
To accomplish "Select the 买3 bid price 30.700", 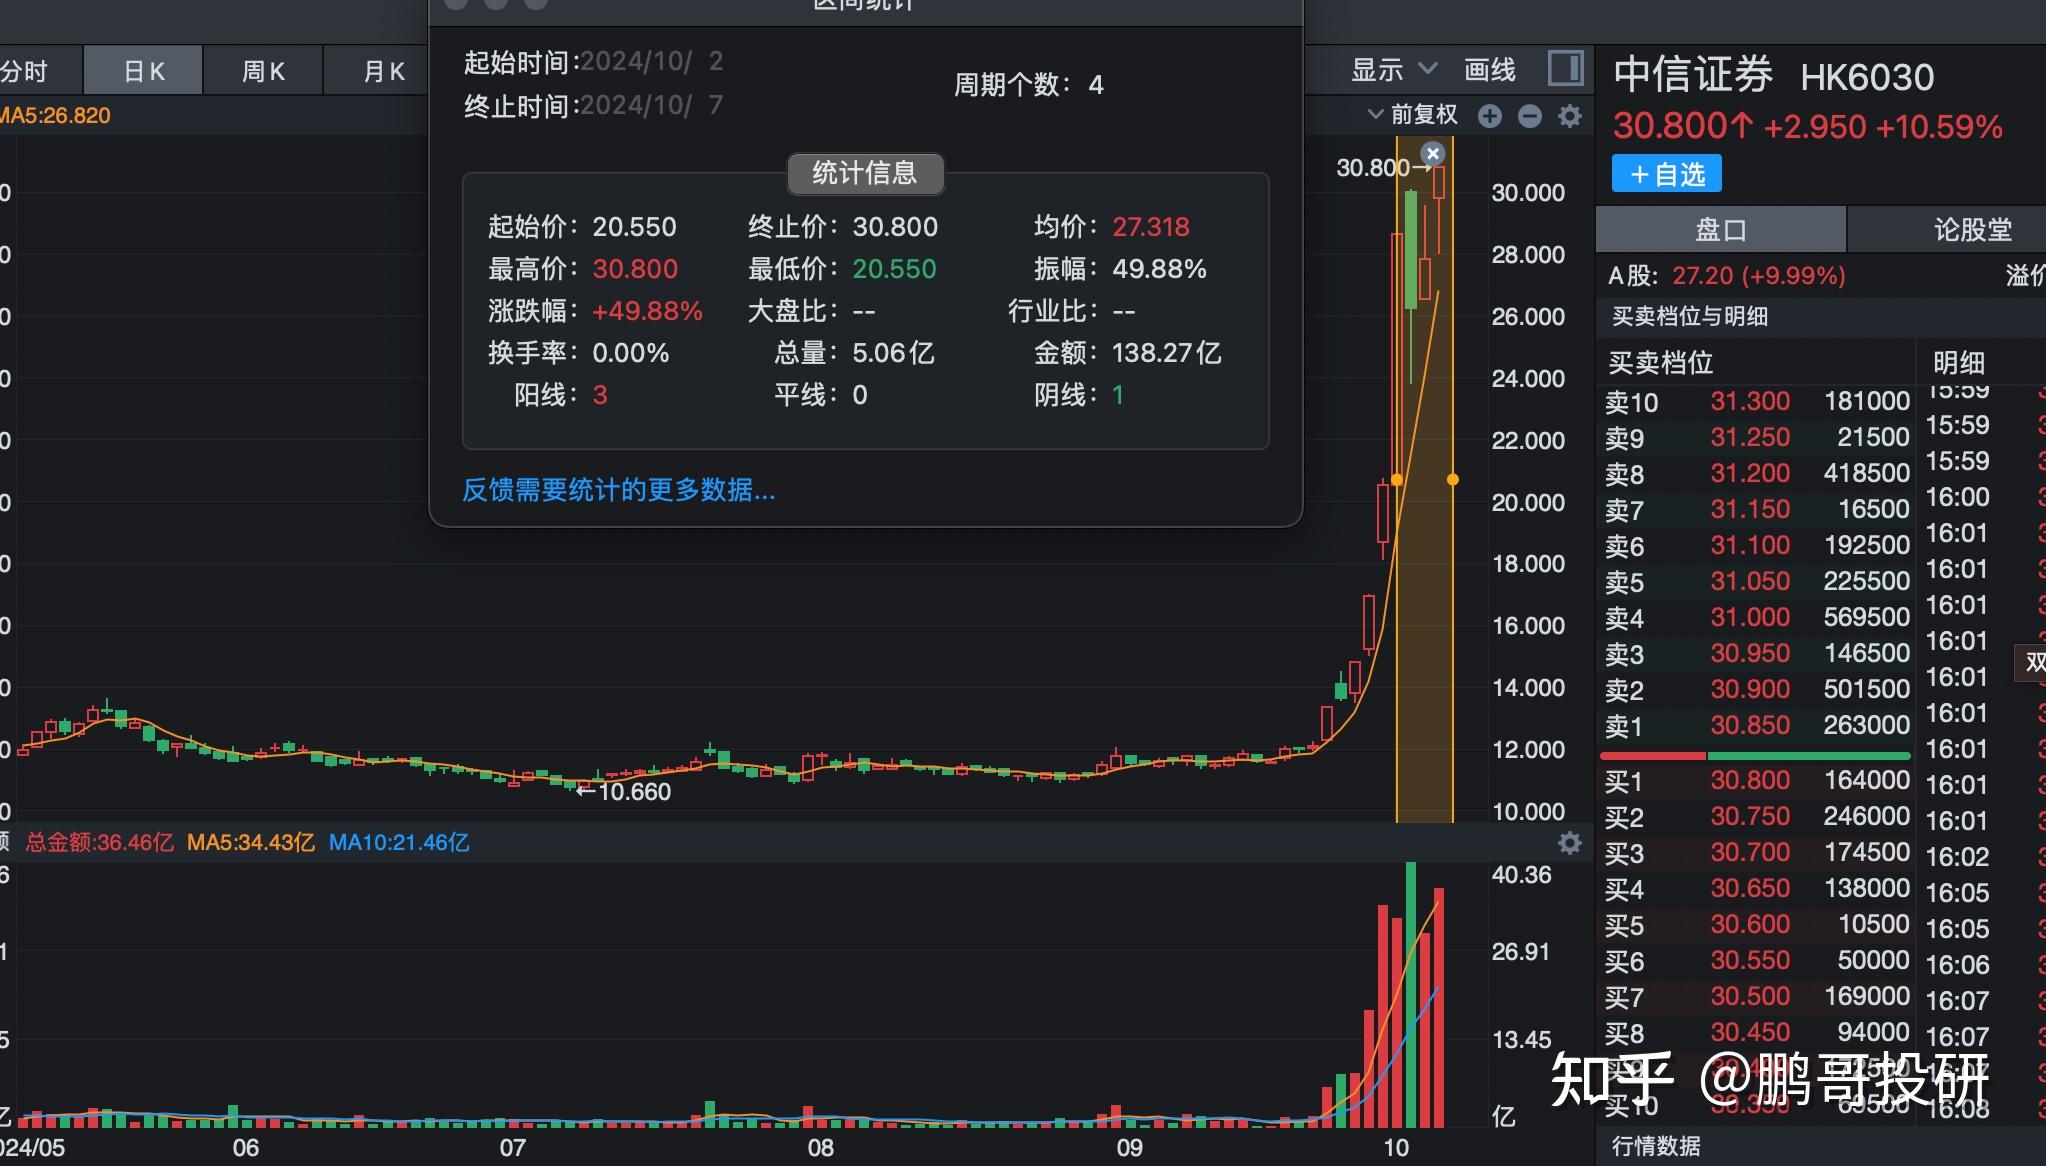I will tap(1750, 853).
